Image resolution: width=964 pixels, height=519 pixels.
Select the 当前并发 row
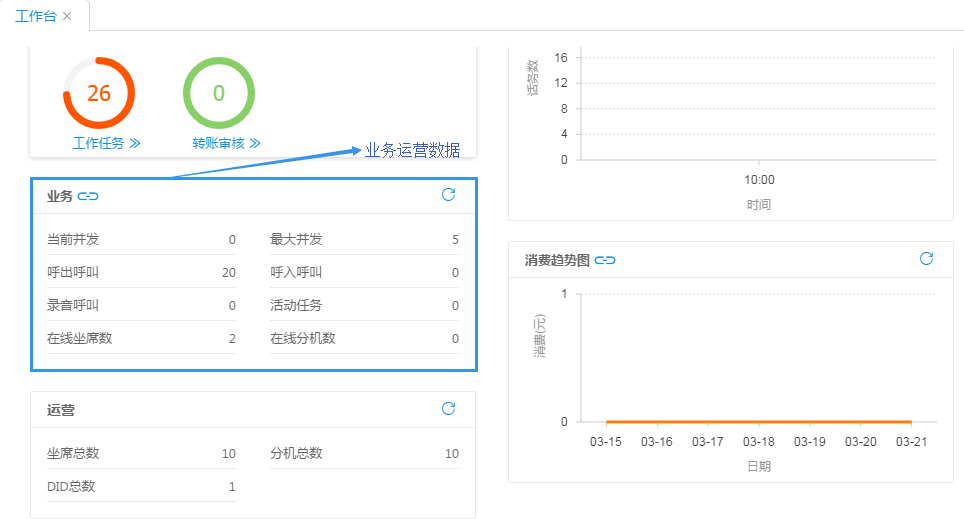point(141,239)
